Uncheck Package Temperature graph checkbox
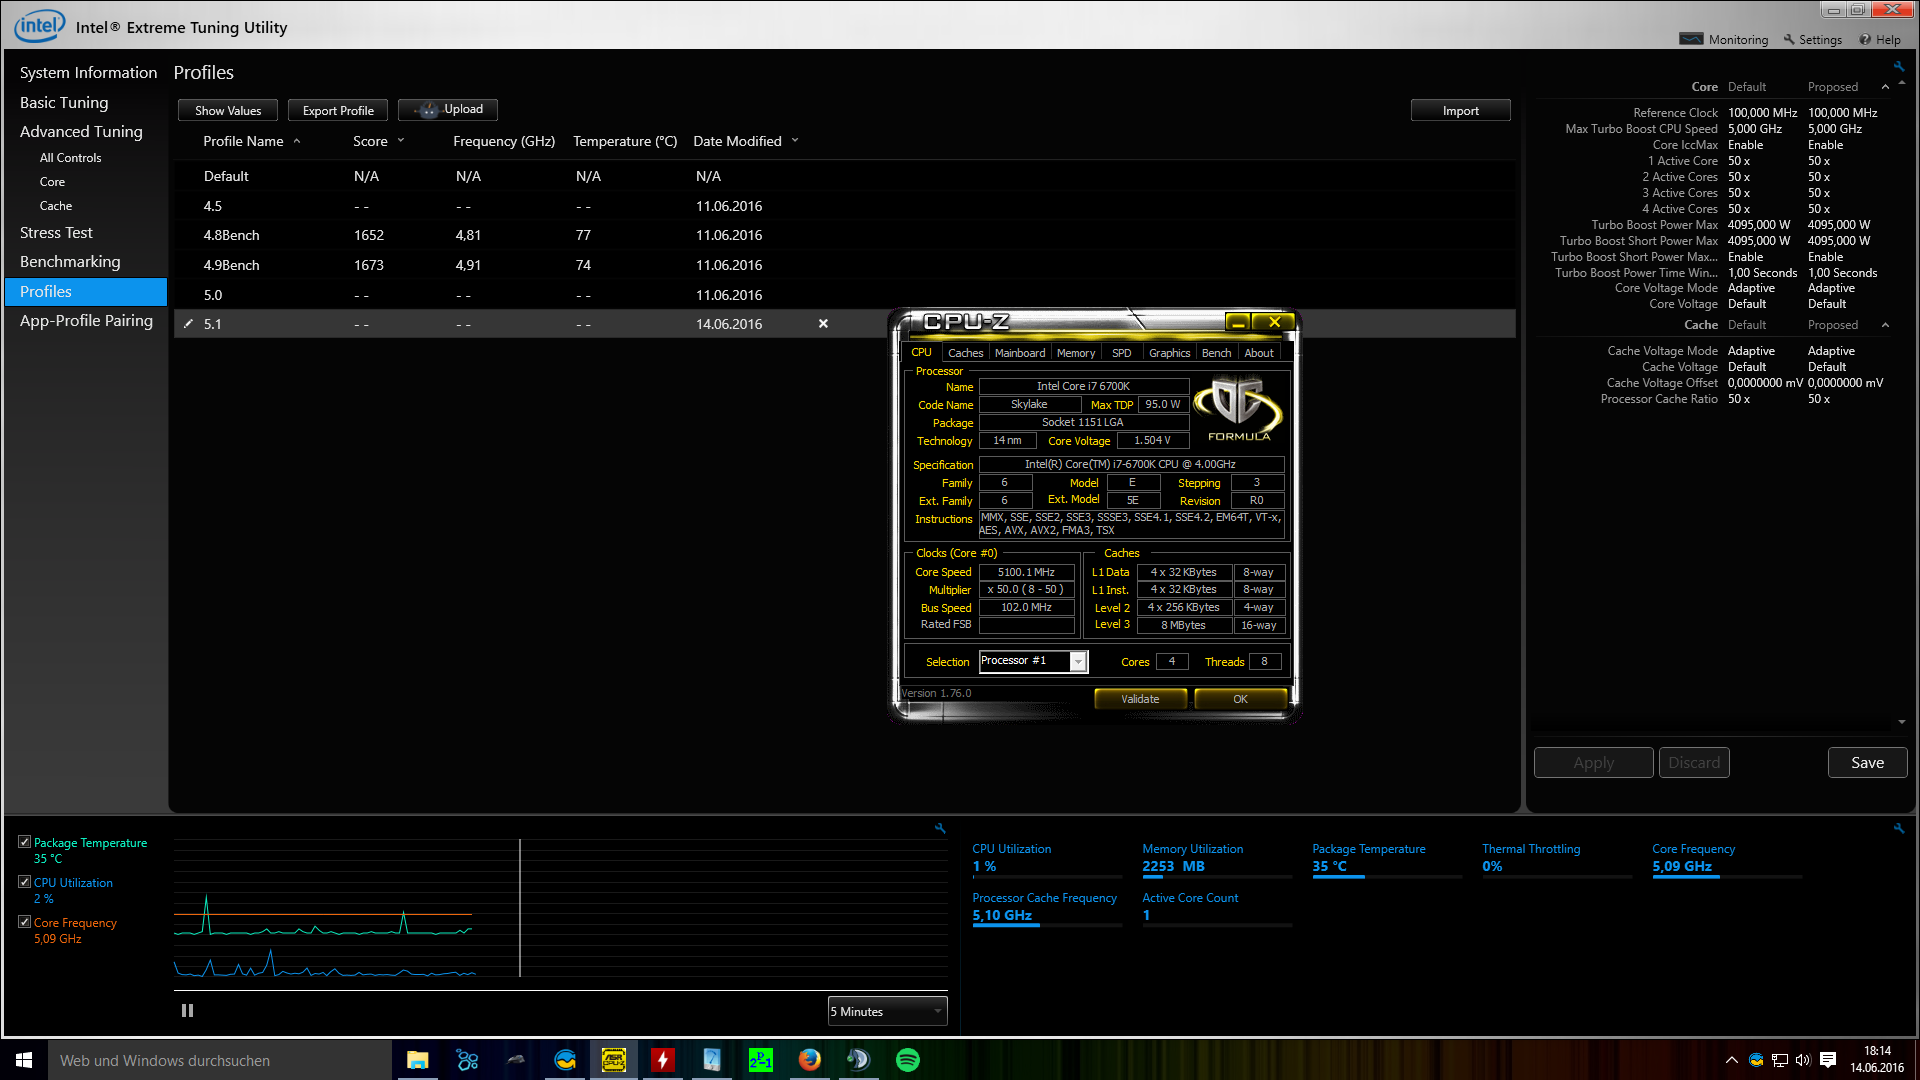Viewport: 1920px width, 1080px height. (x=24, y=842)
